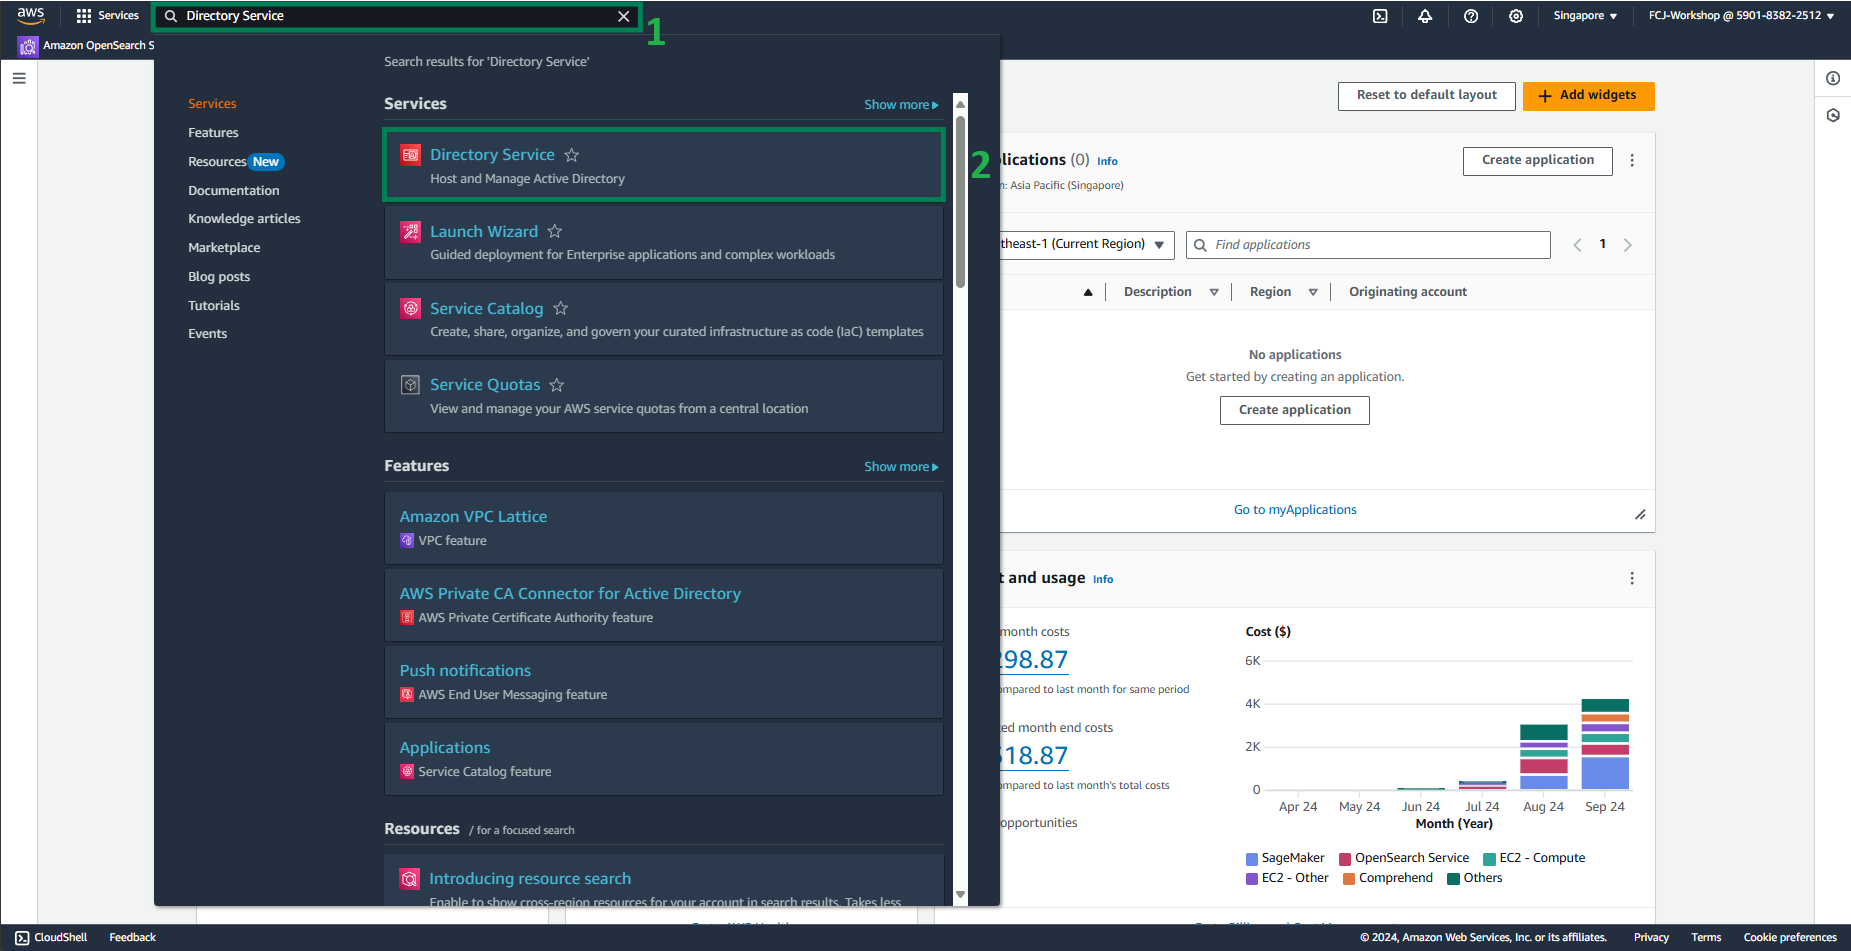Open the settings gear in top bar
1851x951 pixels.
click(1516, 16)
